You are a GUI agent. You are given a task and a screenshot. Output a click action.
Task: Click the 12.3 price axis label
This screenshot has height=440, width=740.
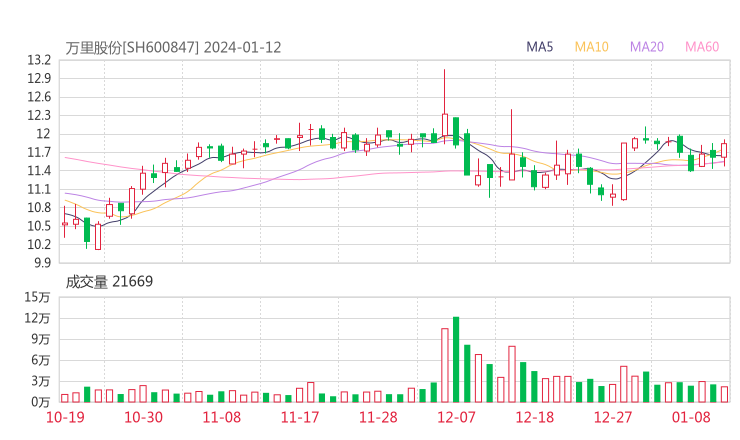click(39, 116)
